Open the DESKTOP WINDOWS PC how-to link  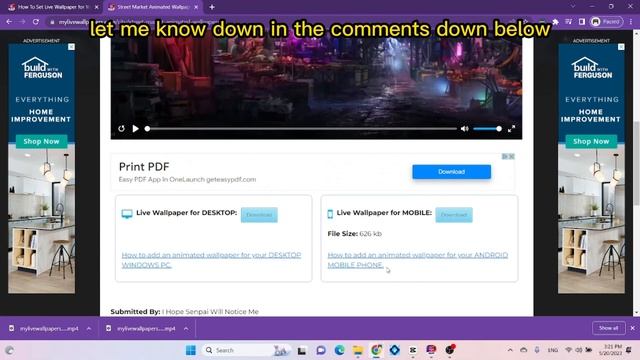point(211,260)
